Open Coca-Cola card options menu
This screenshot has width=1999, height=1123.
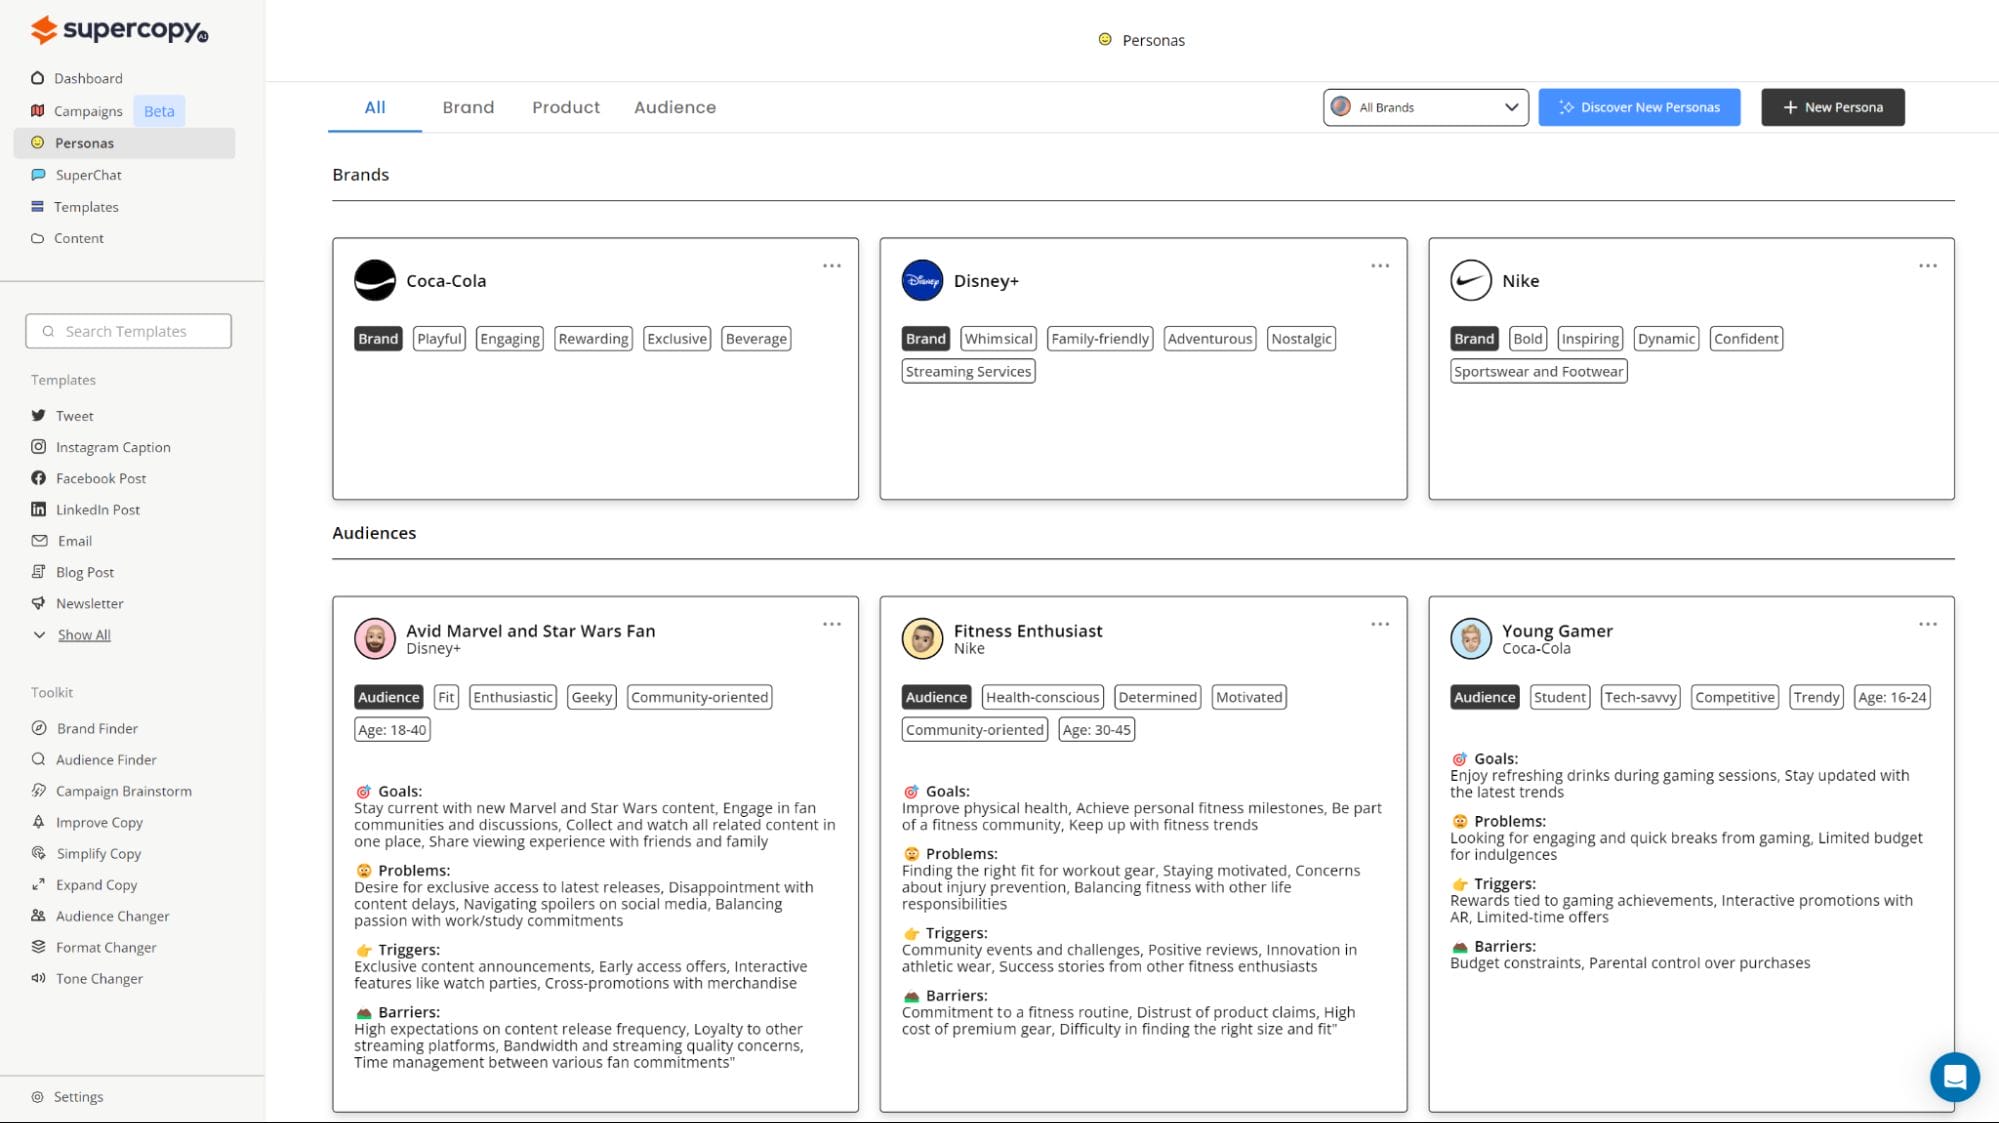click(831, 266)
